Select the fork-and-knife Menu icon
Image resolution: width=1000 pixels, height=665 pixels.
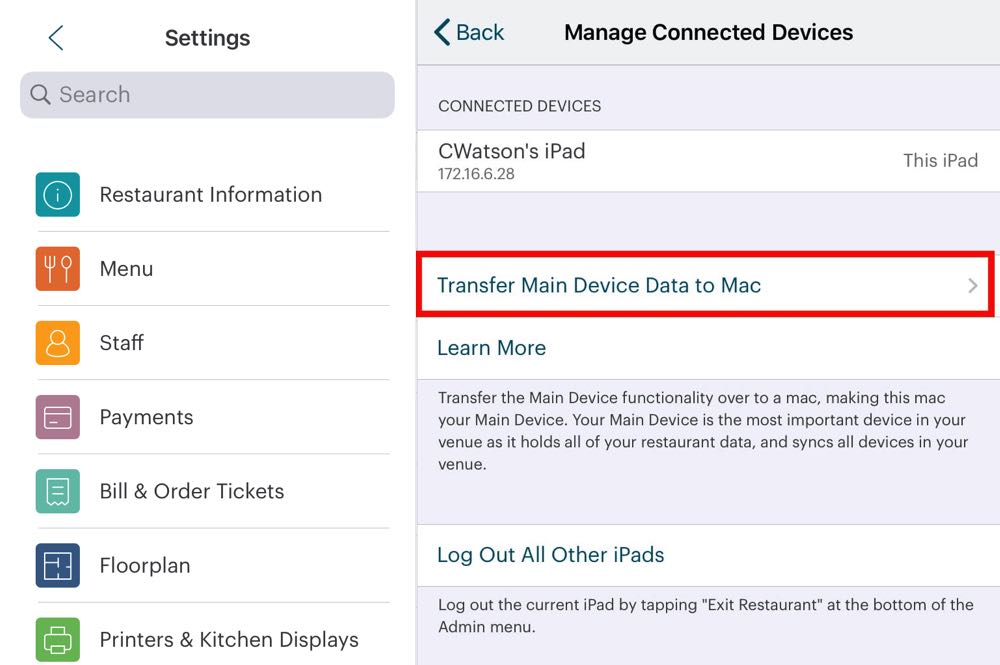coord(57,269)
